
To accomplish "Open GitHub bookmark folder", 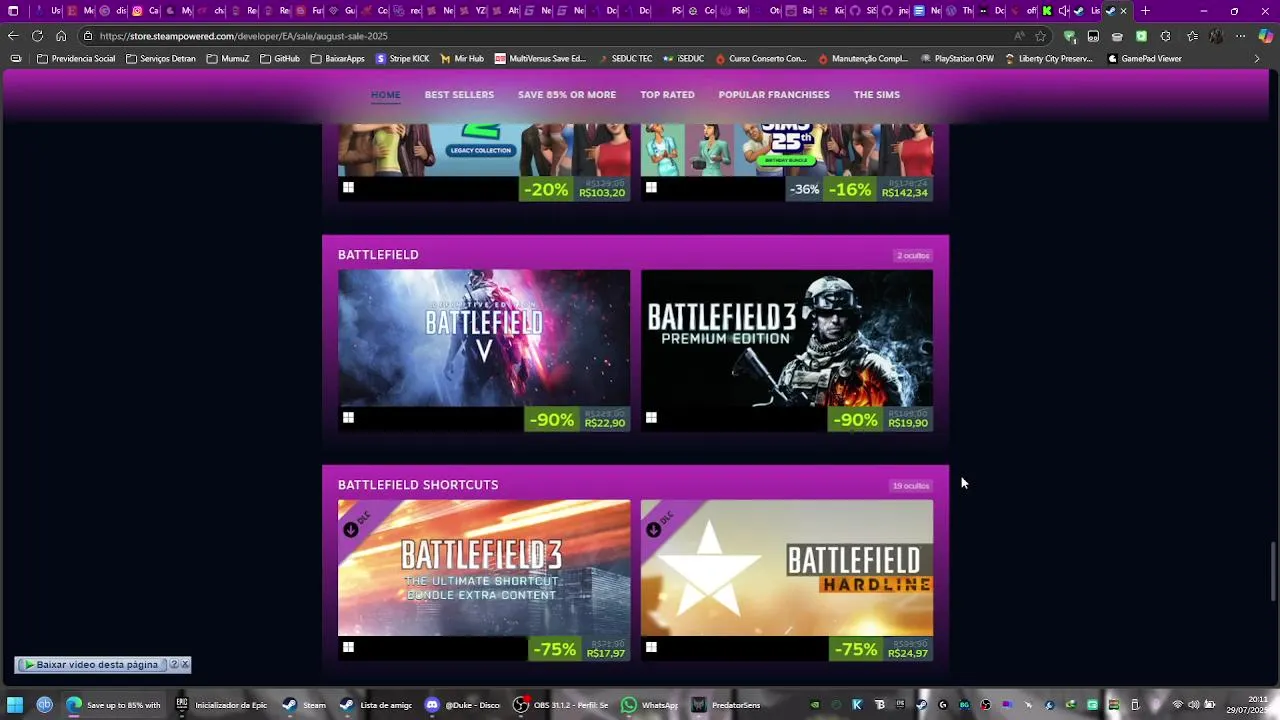I will (280, 59).
